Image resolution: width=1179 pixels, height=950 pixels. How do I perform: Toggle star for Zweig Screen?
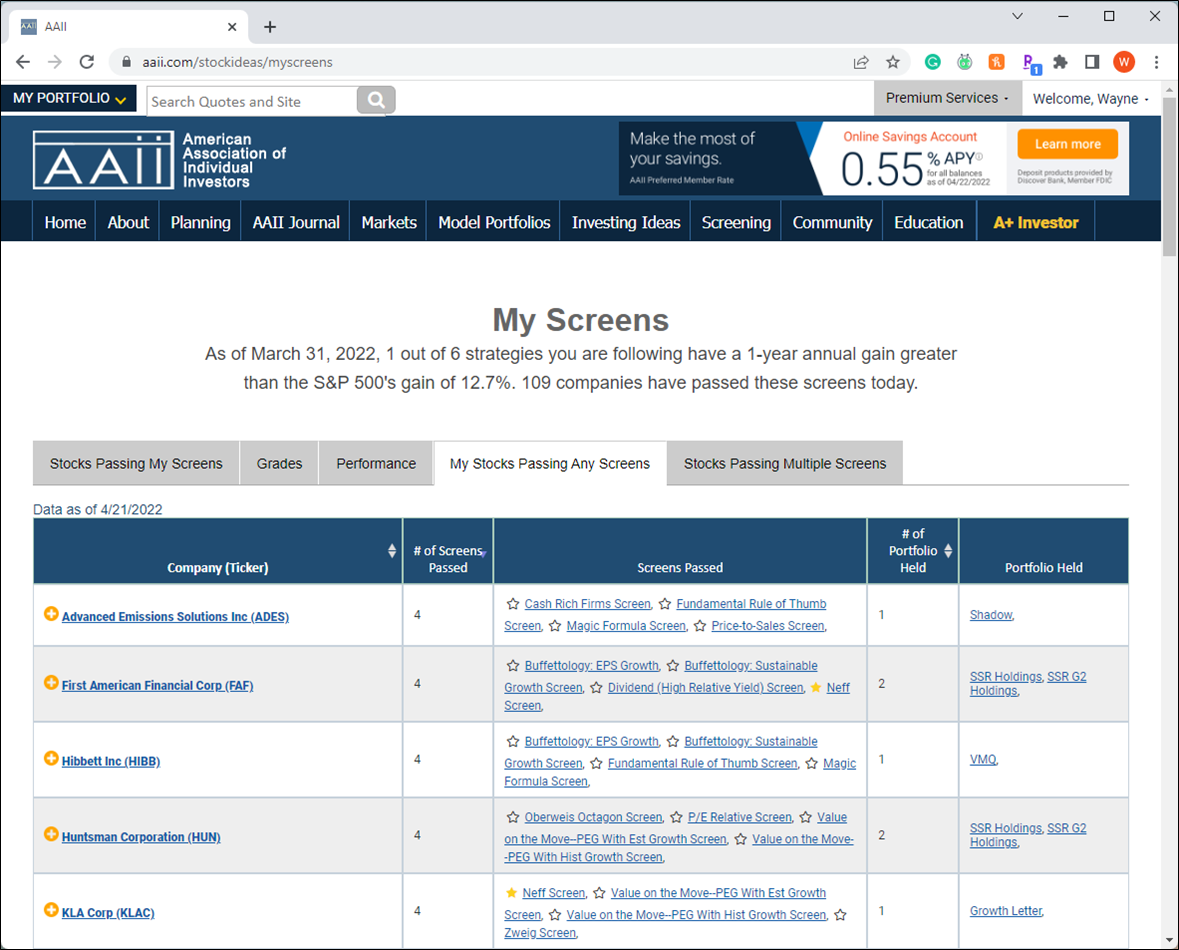[x=841, y=915]
